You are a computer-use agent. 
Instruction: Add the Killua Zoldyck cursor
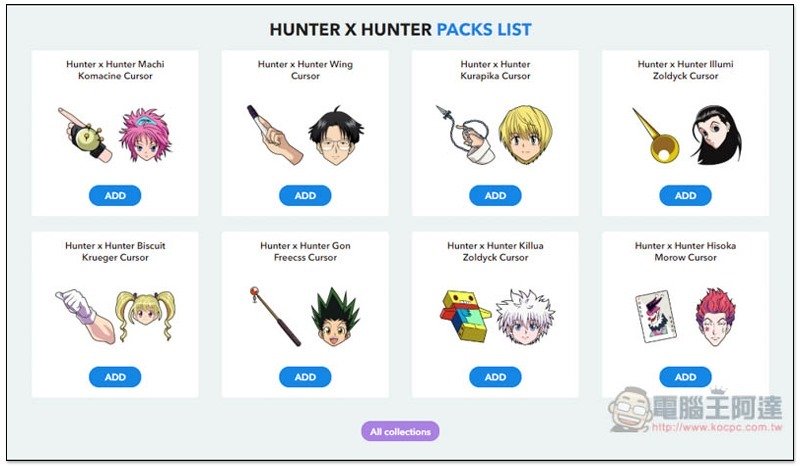click(x=495, y=377)
